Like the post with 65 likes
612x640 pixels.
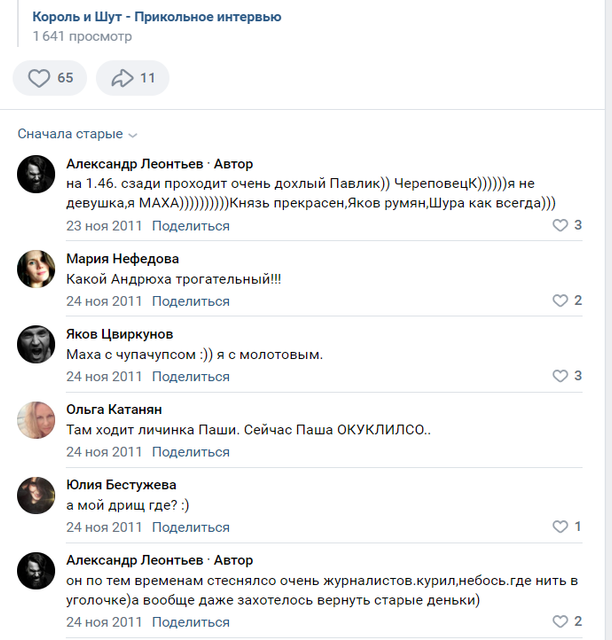click(50, 78)
